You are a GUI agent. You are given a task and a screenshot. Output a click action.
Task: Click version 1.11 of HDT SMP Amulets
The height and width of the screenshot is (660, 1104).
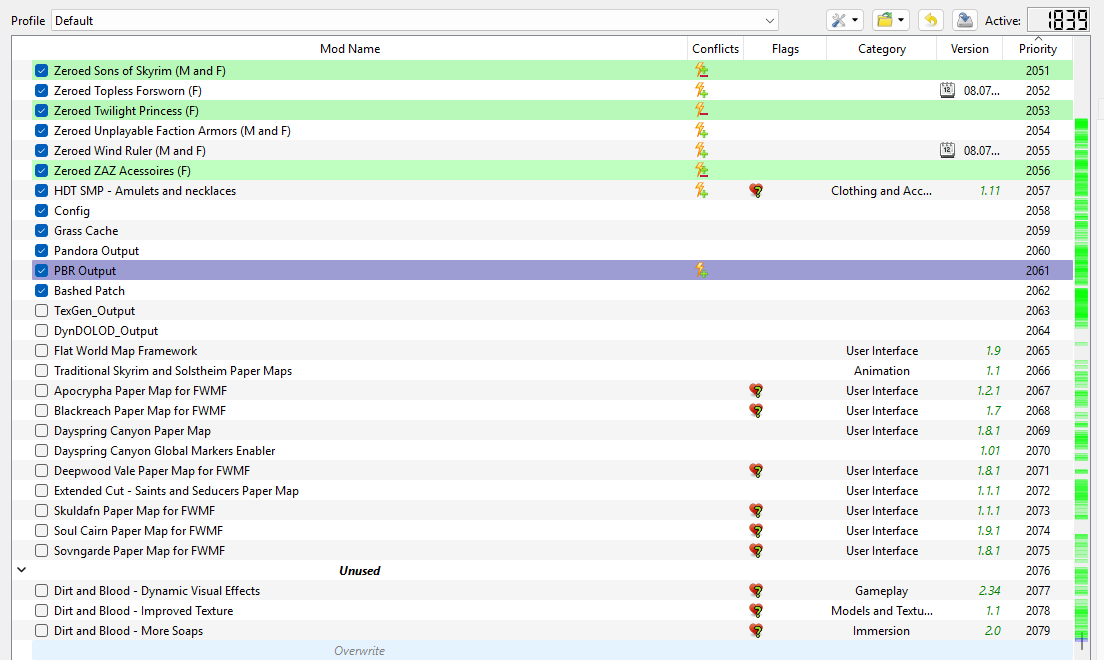[x=989, y=190]
